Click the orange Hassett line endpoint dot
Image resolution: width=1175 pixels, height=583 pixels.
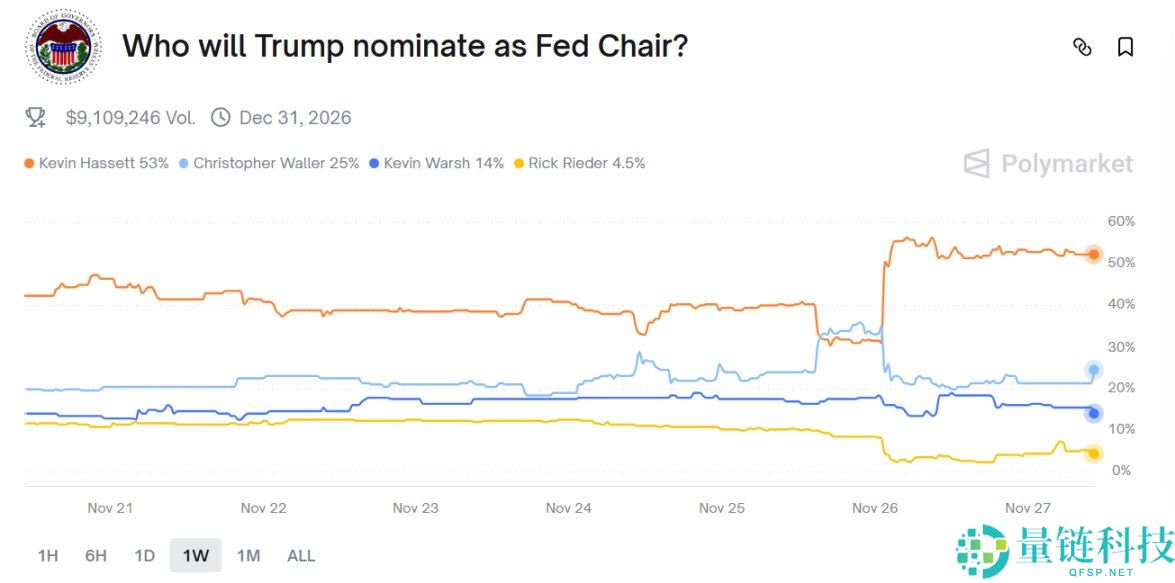pyautogui.click(x=1094, y=255)
